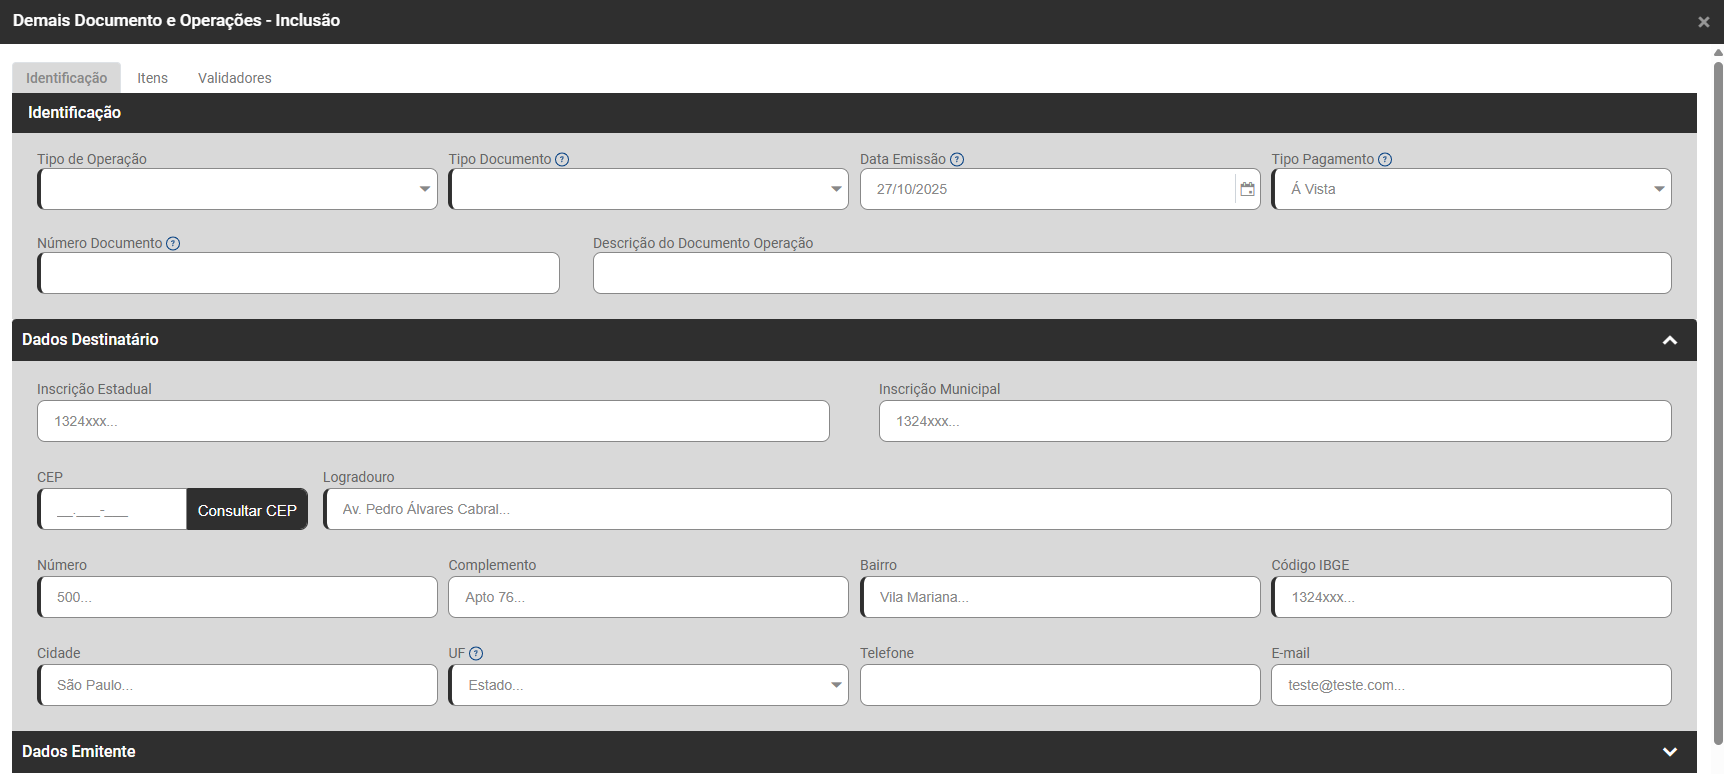Focus the Logradouro input field
Screen dimensions: 1724x774
[x=997, y=509]
